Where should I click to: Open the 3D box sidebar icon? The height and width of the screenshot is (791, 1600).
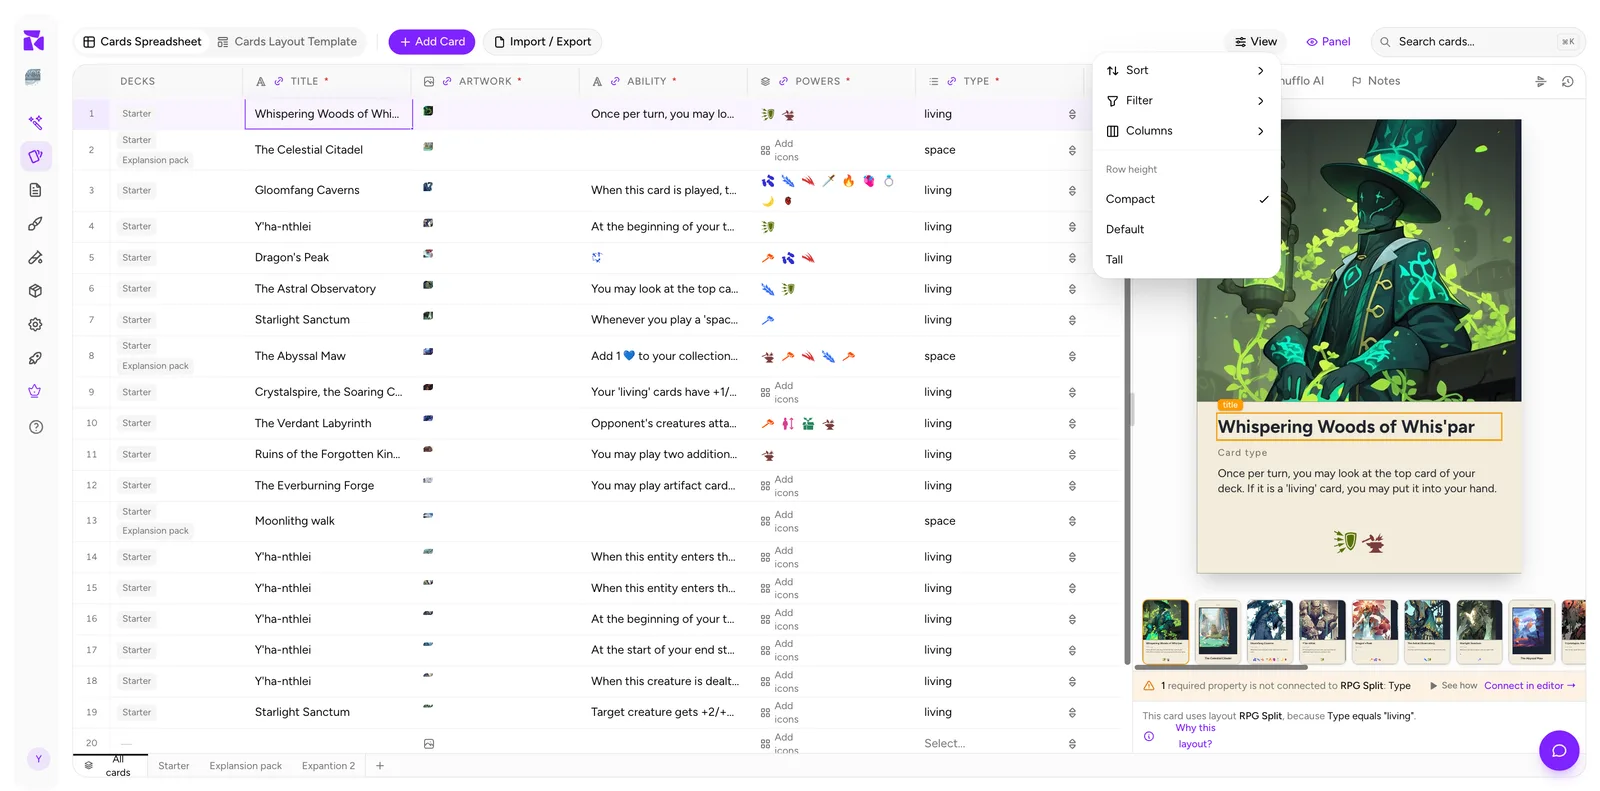35,291
